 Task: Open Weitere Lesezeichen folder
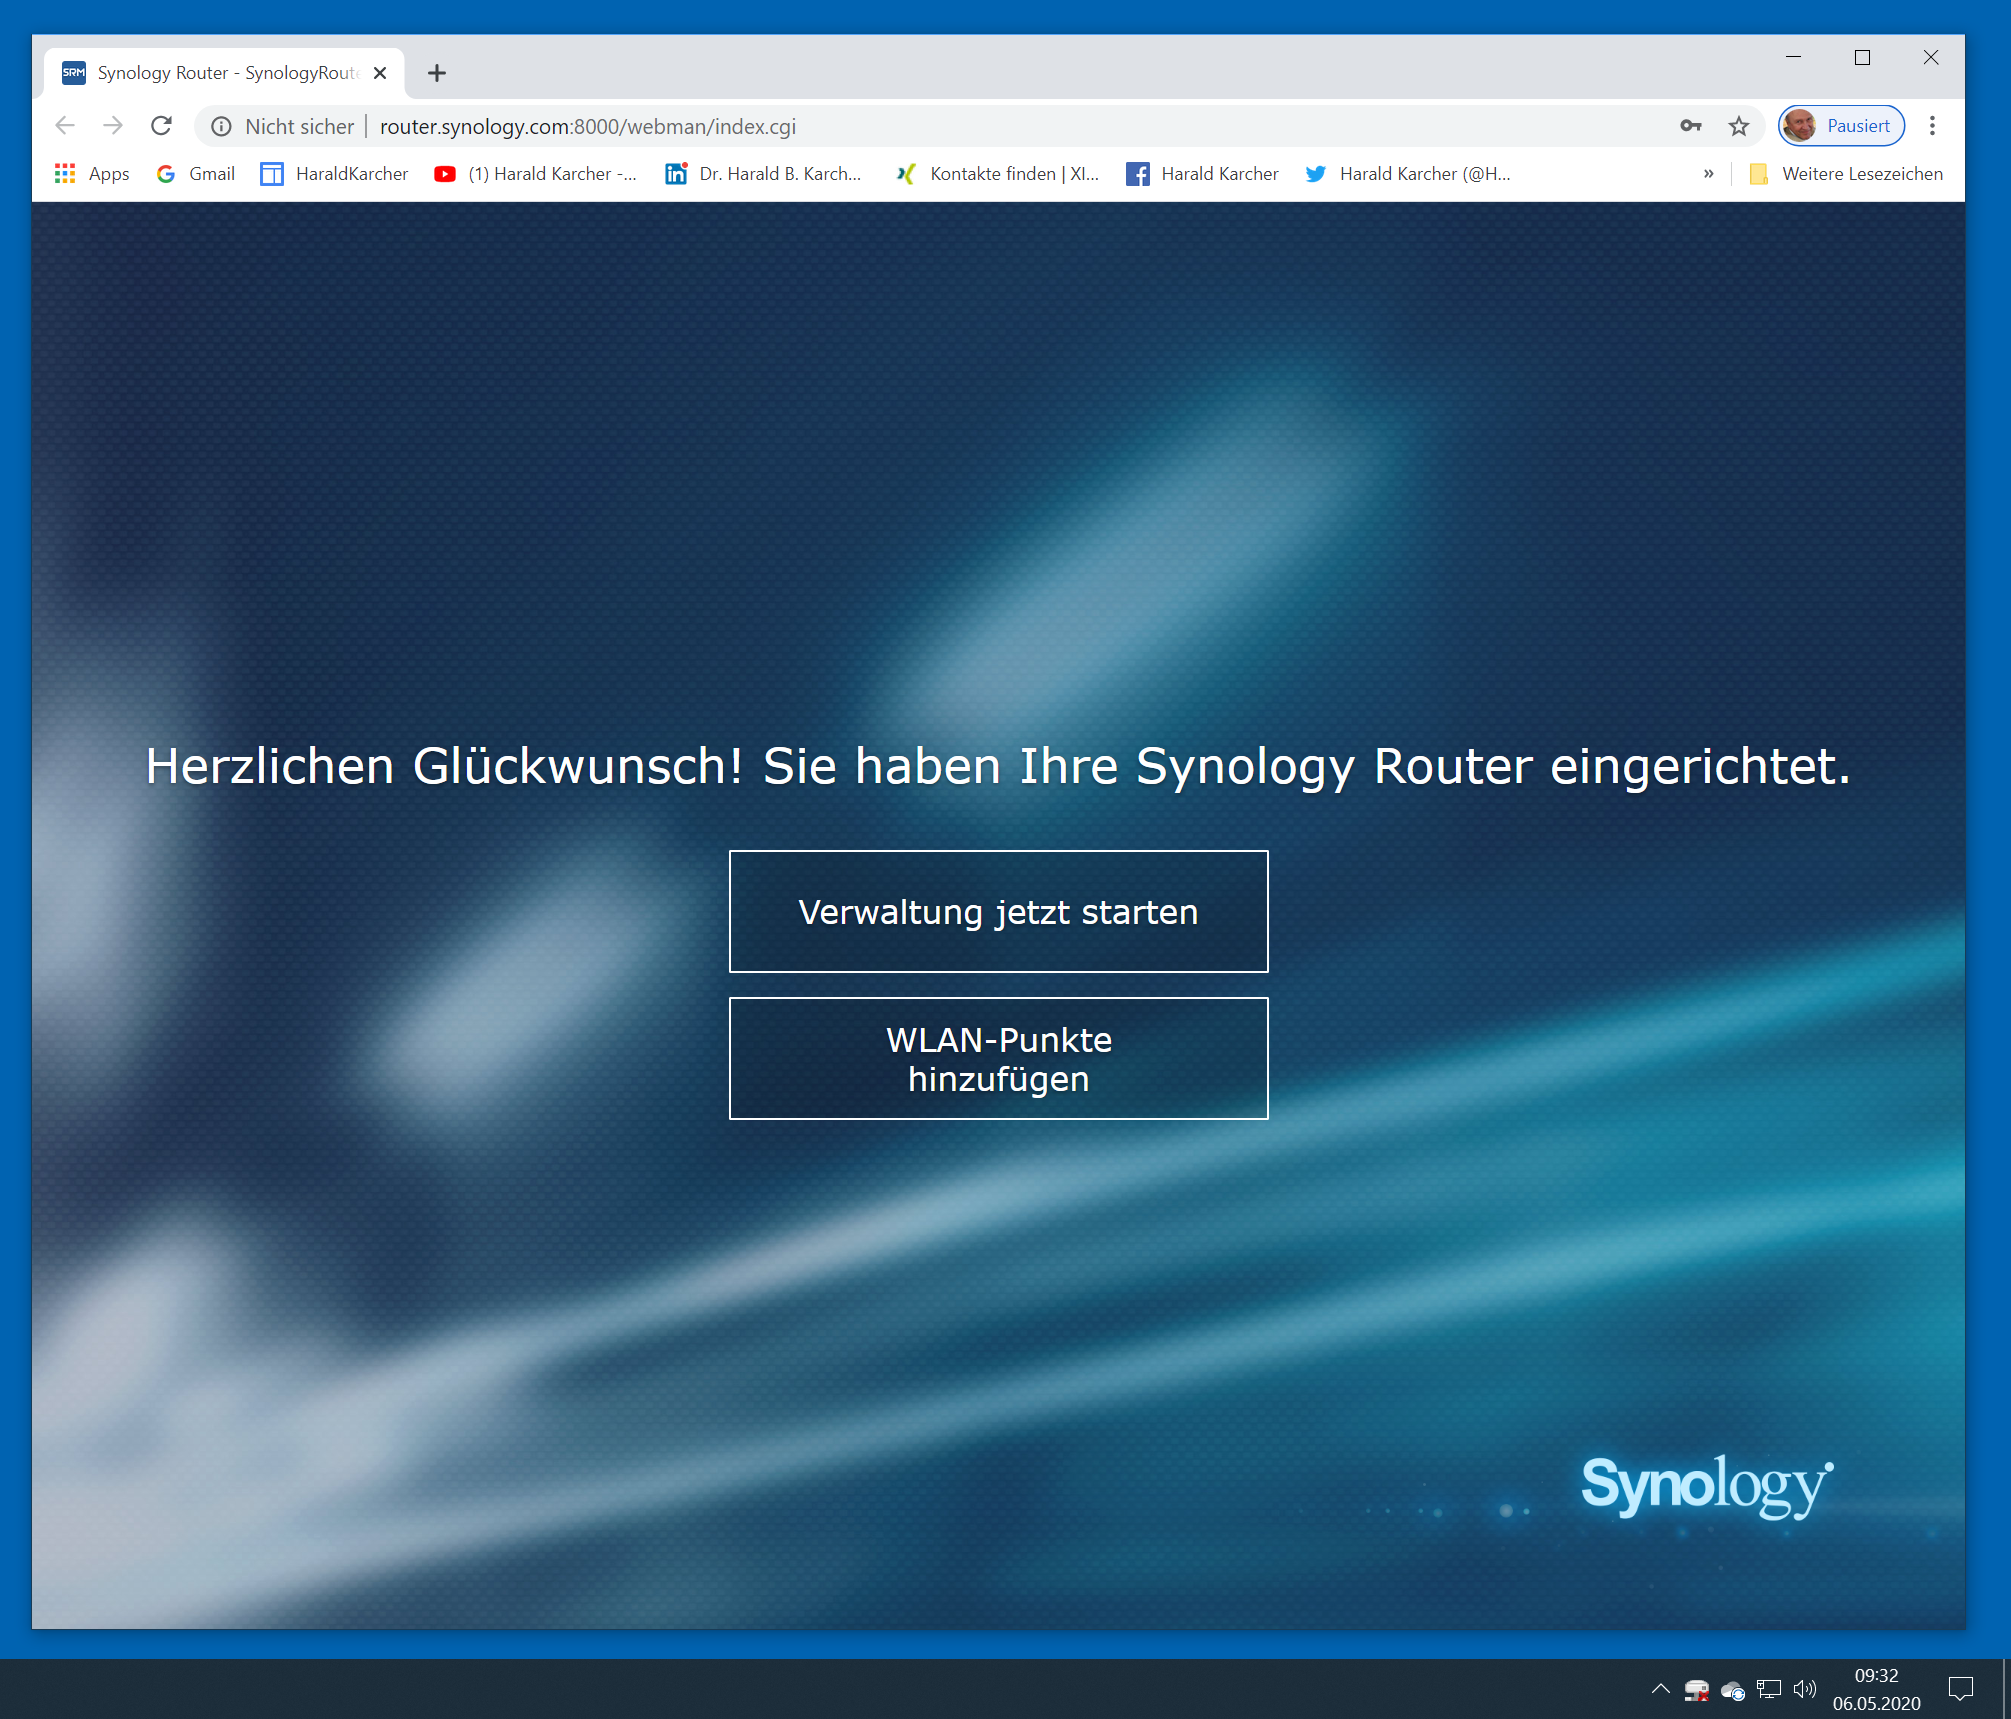[1846, 174]
